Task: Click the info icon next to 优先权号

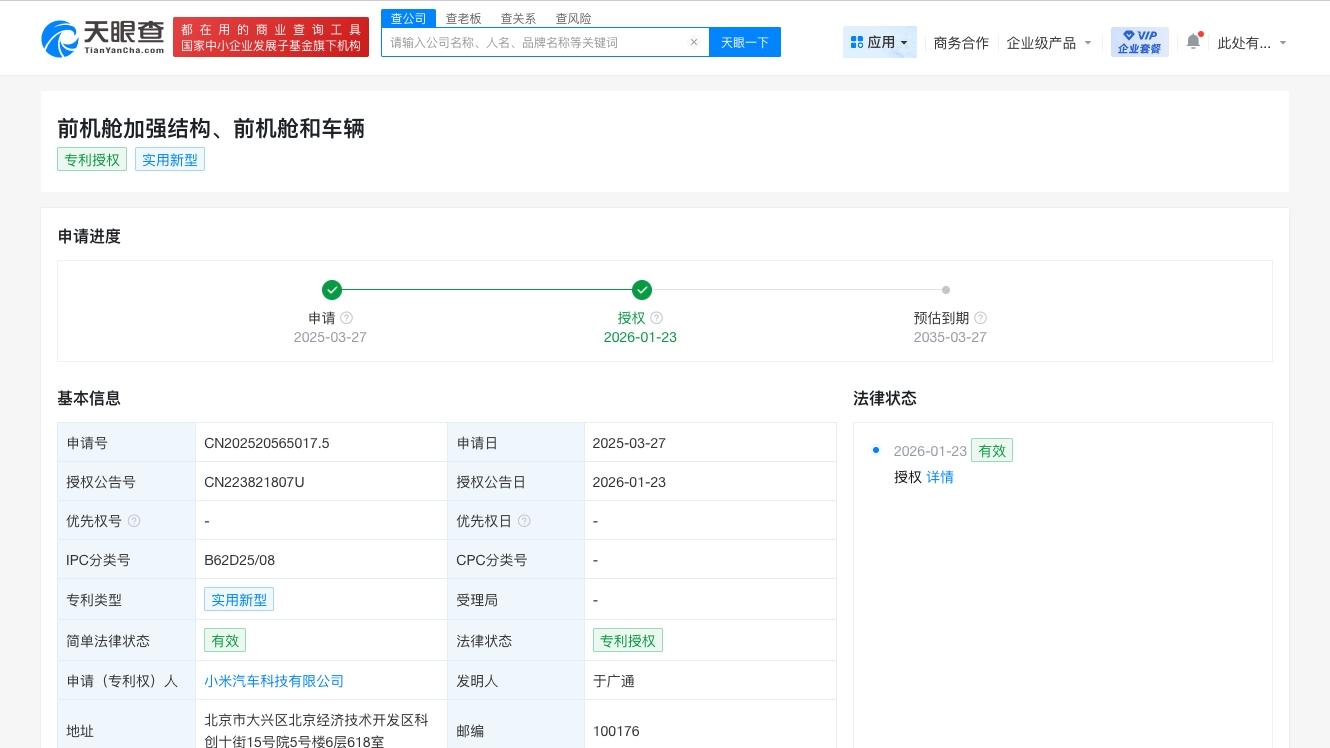Action: (x=135, y=520)
